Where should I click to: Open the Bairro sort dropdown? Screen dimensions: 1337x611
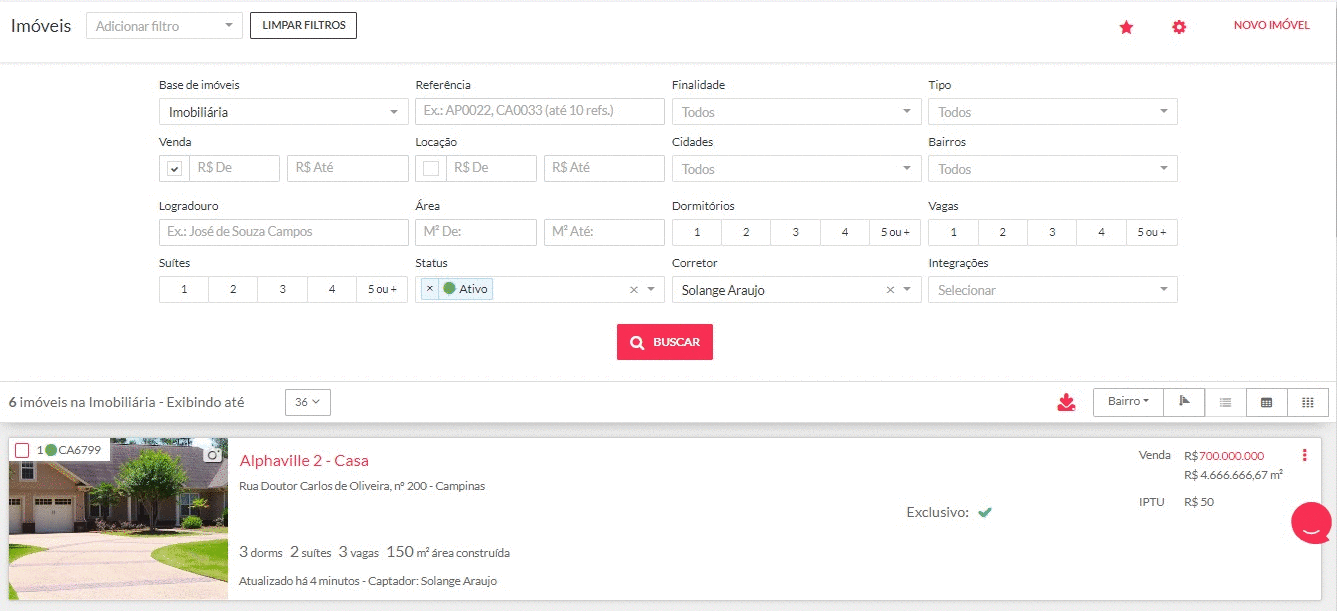tap(1128, 402)
